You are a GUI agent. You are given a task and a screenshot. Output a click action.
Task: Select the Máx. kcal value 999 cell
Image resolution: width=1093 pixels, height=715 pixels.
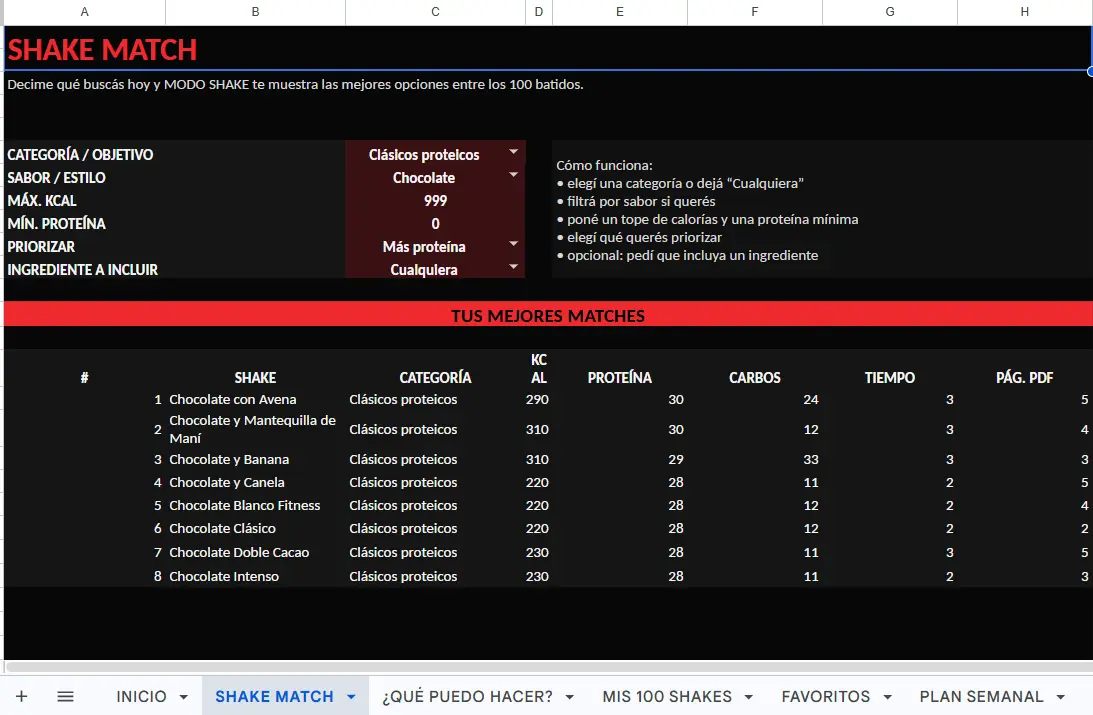(435, 201)
